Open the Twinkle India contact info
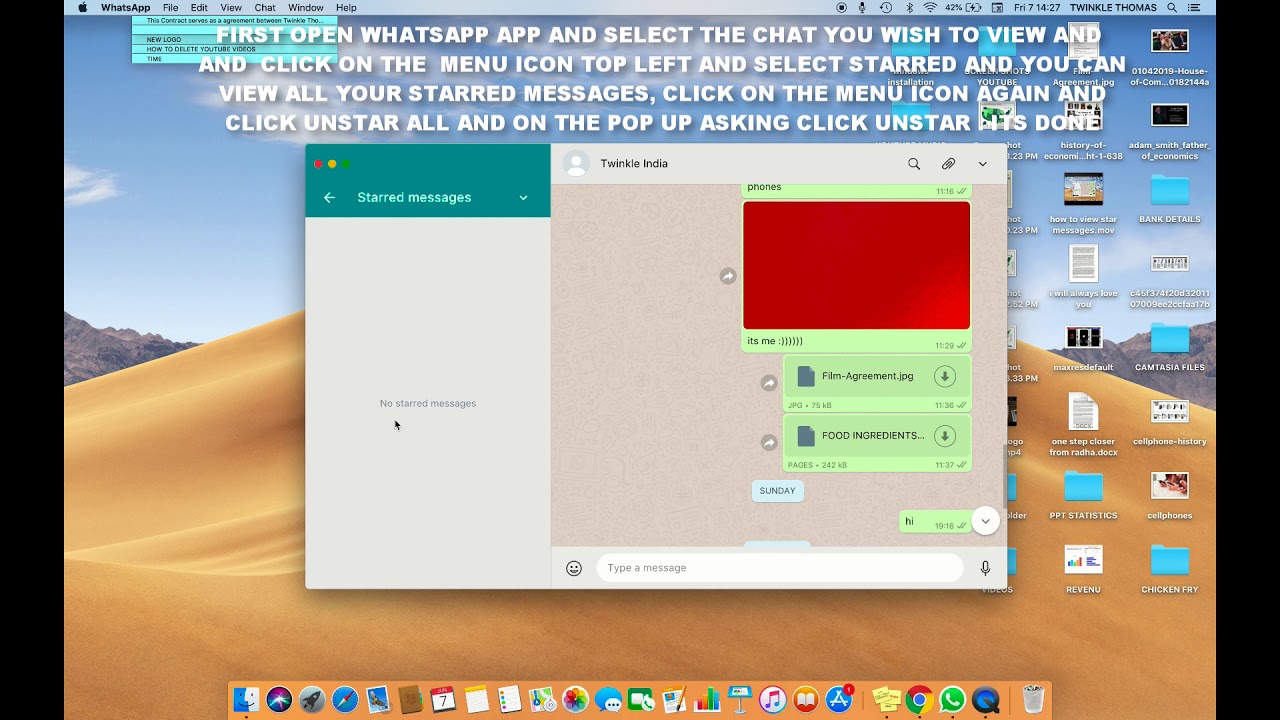The width and height of the screenshot is (1280, 720). (634, 164)
